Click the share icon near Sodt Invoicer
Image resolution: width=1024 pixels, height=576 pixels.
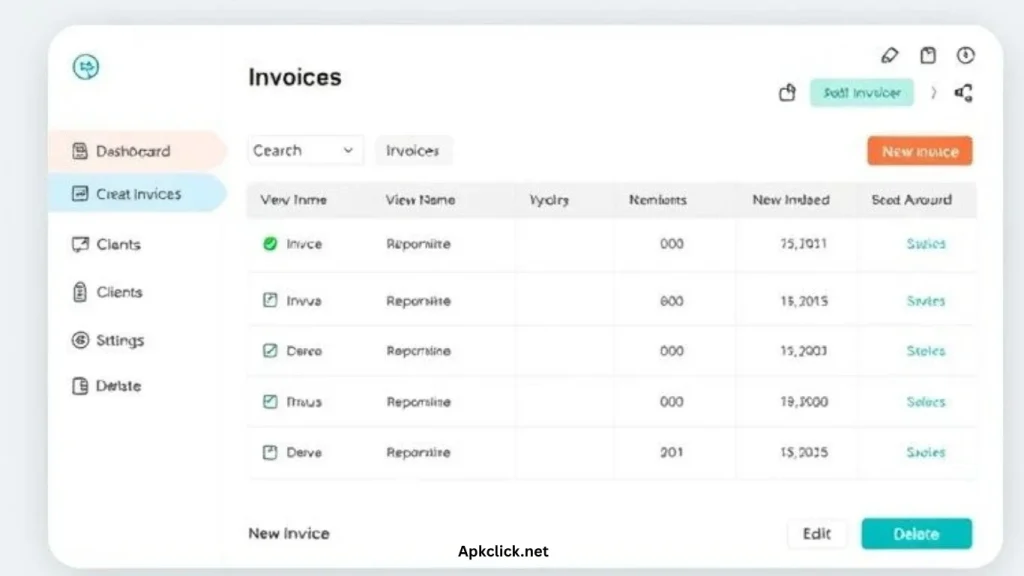pyautogui.click(x=787, y=92)
